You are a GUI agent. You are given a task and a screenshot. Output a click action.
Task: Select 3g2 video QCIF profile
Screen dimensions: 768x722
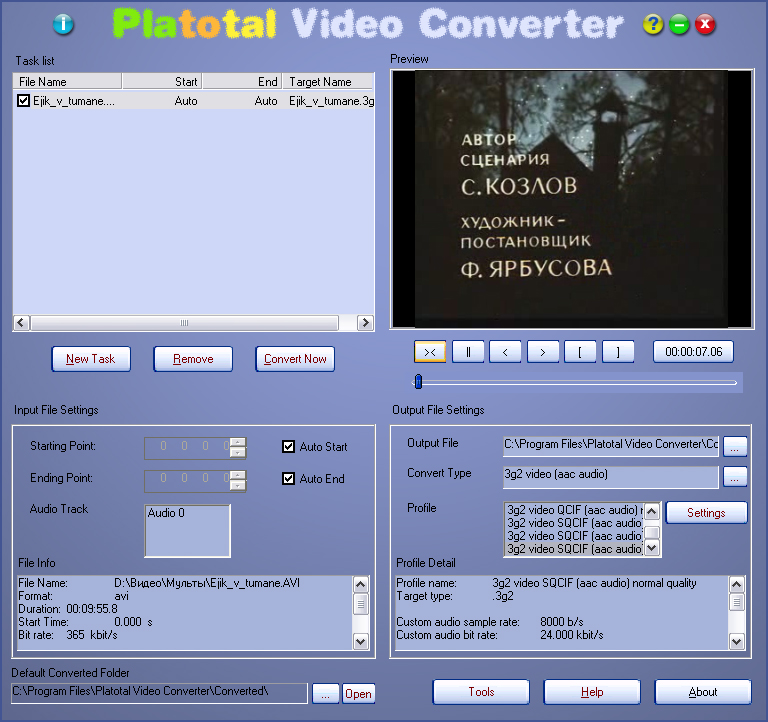click(x=574, y=510)
